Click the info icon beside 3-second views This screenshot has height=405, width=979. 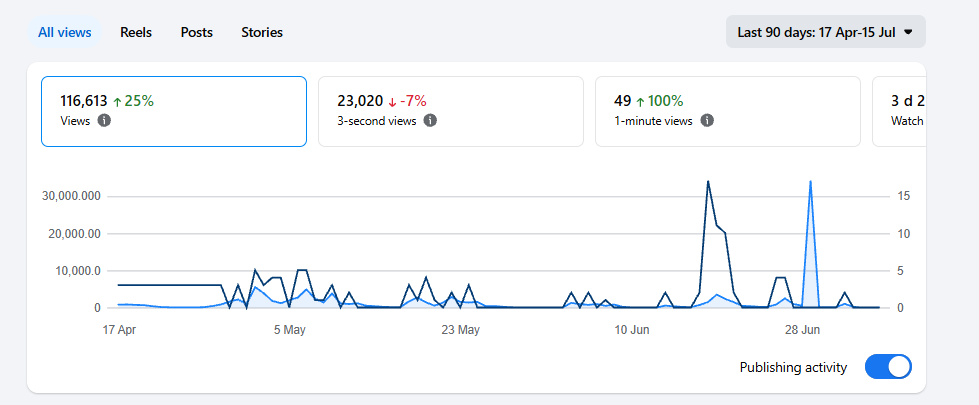coord(430,121)
